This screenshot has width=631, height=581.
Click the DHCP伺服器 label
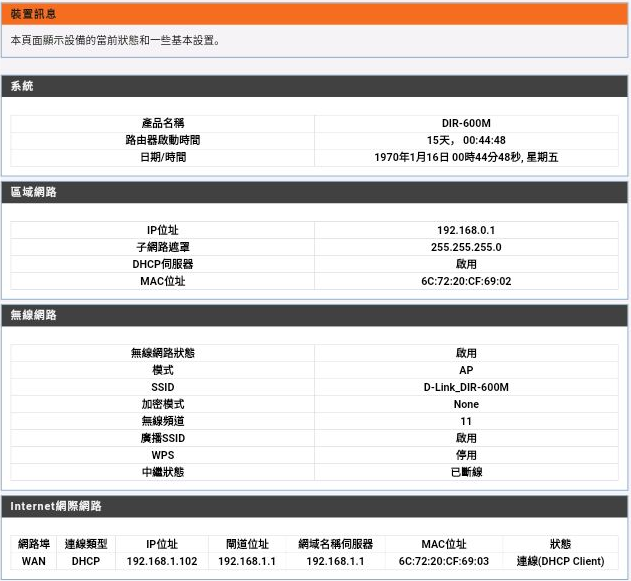coord(163,264)
